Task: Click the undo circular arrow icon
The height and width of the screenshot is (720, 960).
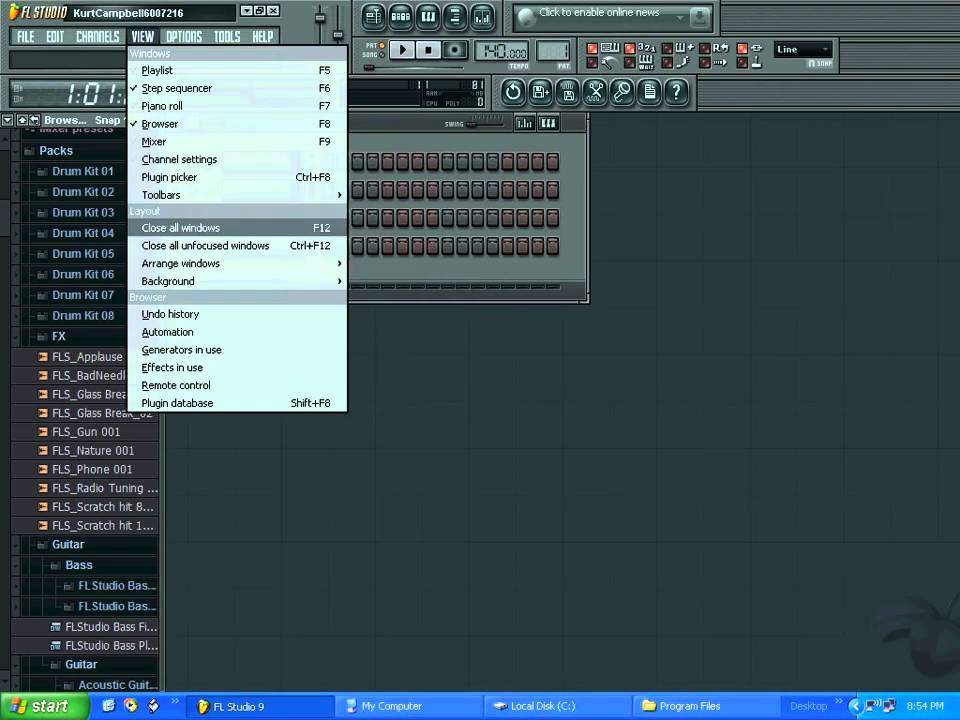Action: [513, 92]
